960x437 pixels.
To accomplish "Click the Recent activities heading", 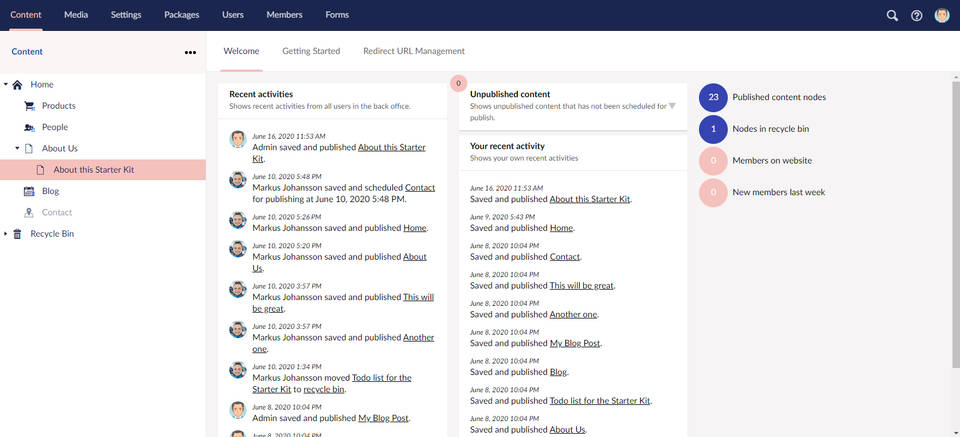I will click(x=261, y=94).
